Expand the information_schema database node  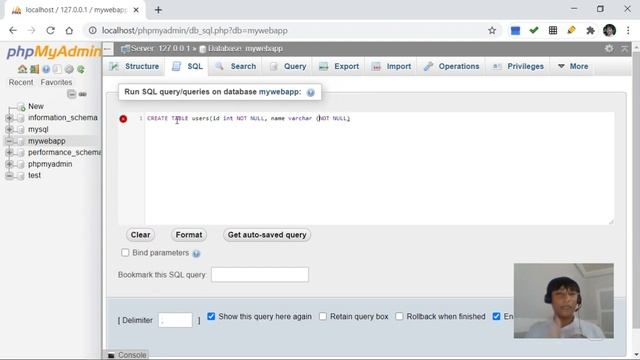[x=9, y=118]
